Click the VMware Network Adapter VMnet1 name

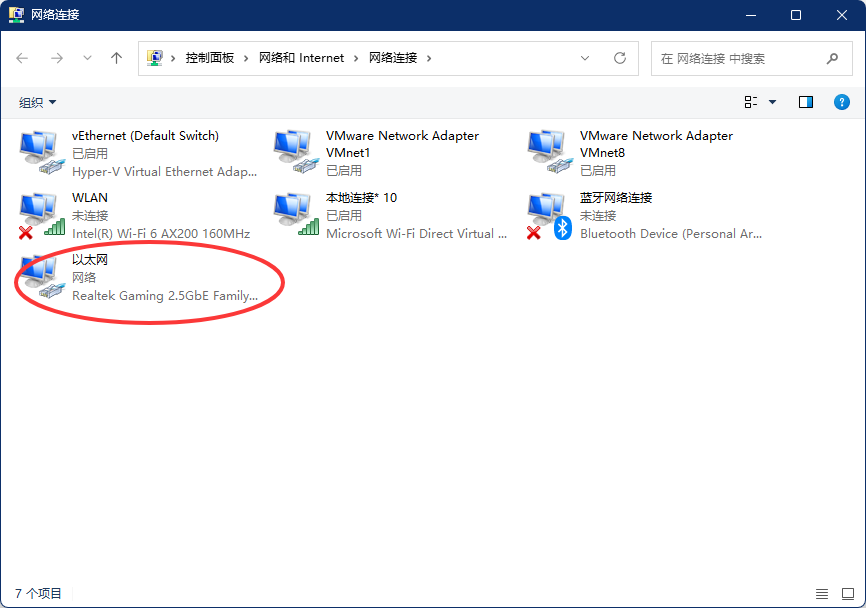402,144
